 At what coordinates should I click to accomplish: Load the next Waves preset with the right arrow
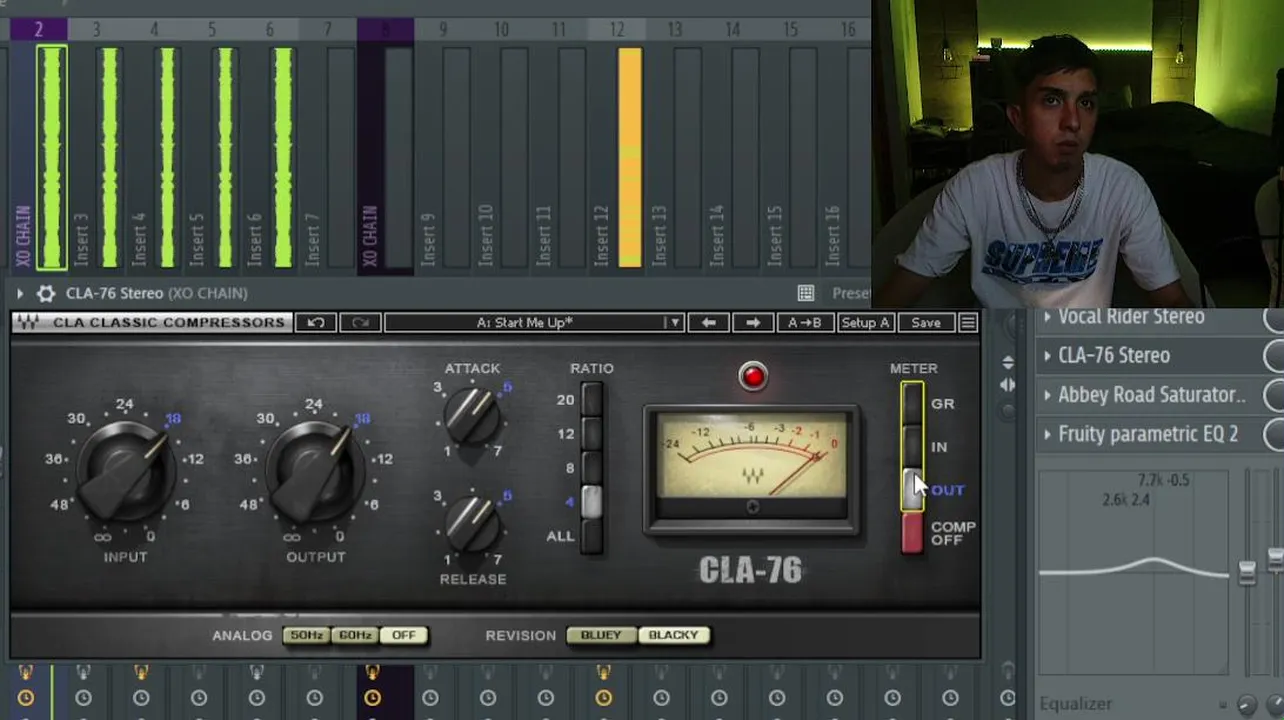[753, 322]
